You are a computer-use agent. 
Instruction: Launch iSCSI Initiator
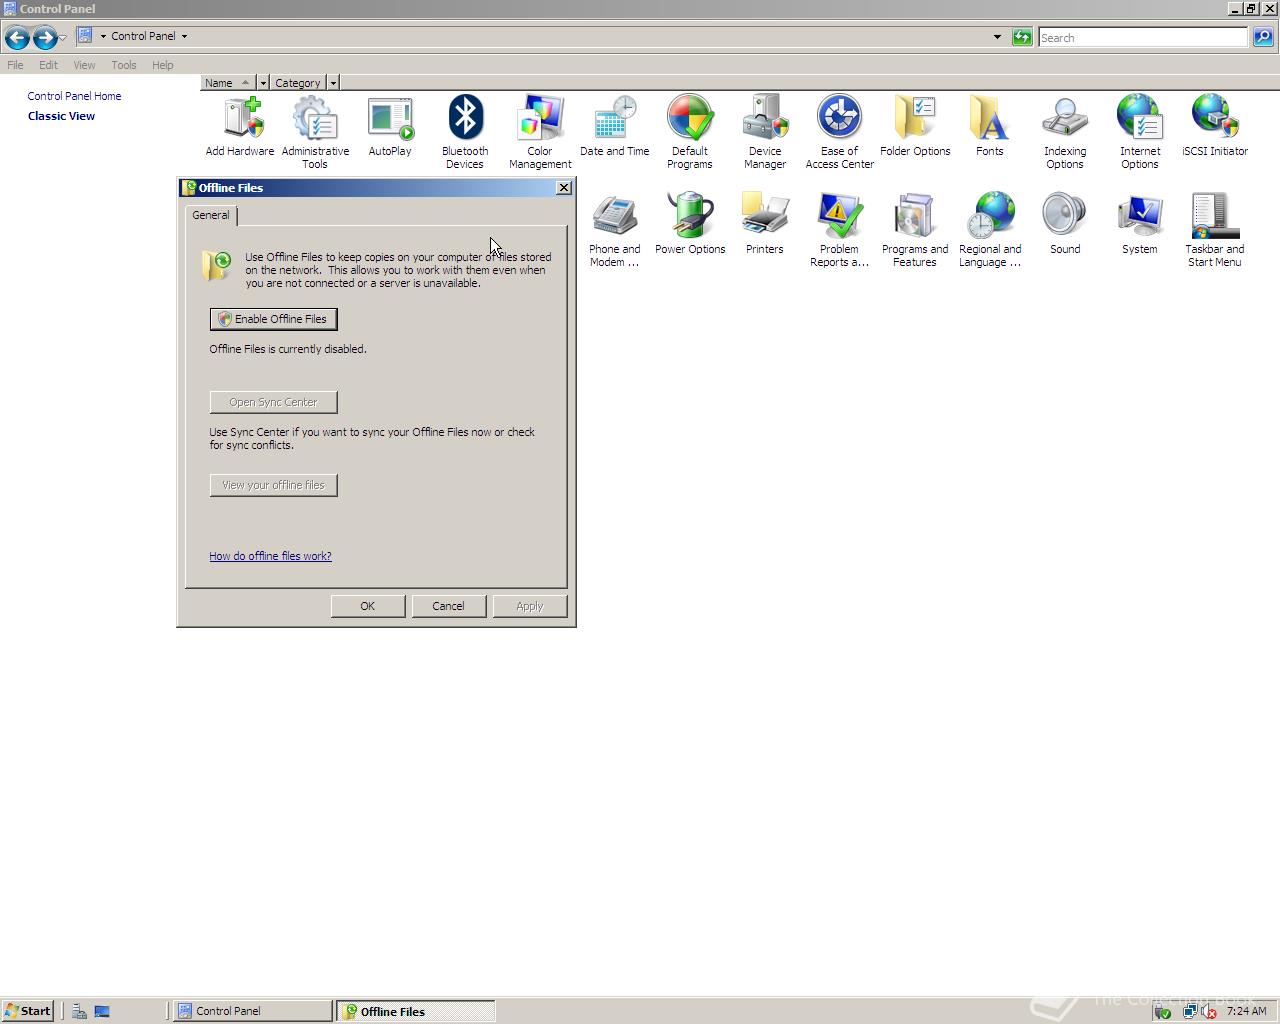1215,126
